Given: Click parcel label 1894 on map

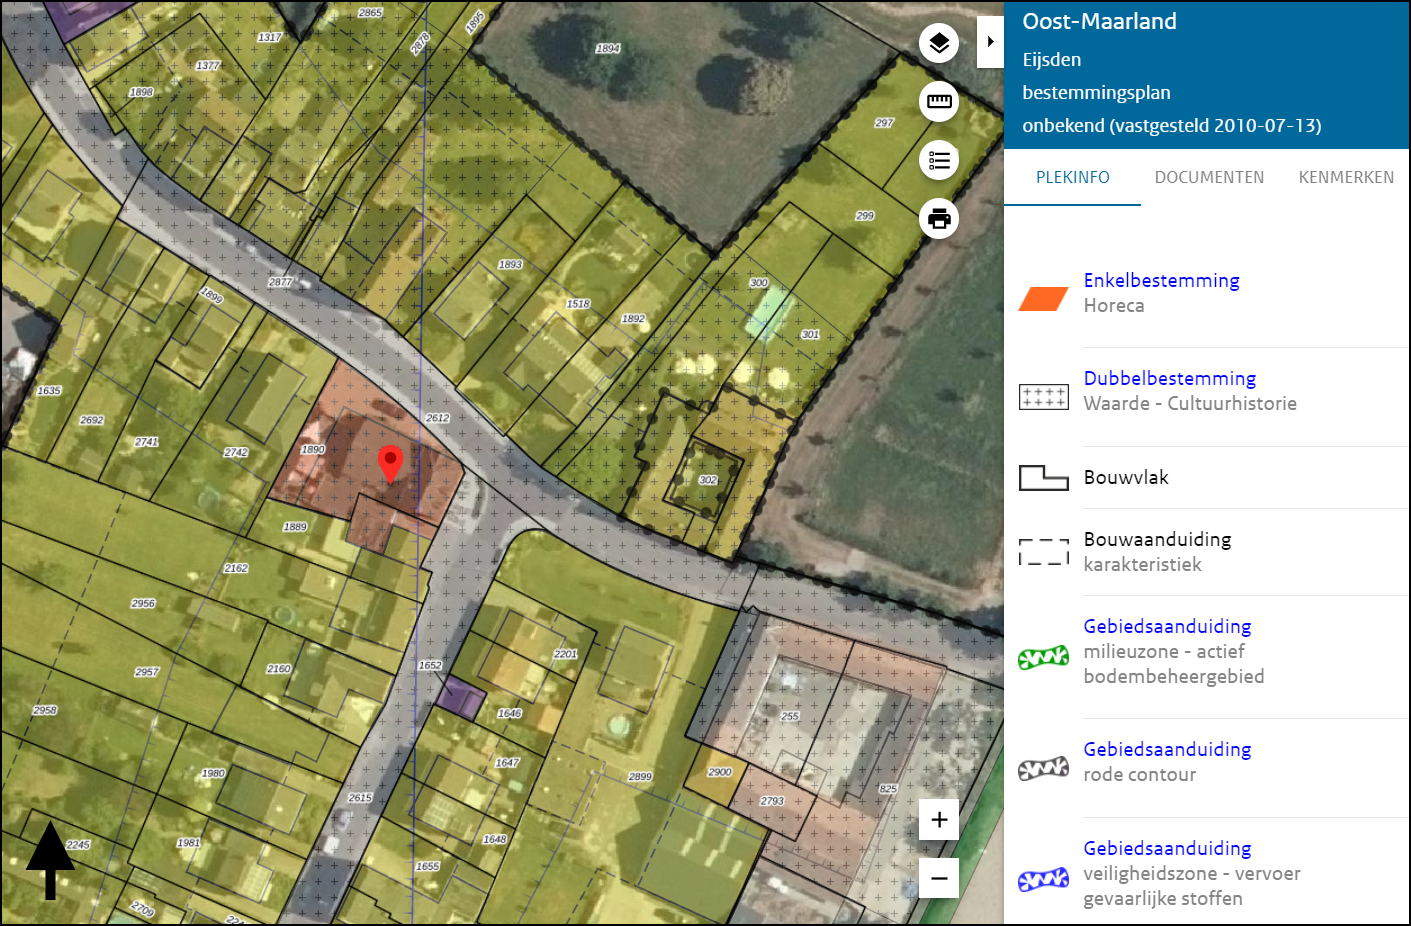Looking at the screenshot, I should point(608,48).
